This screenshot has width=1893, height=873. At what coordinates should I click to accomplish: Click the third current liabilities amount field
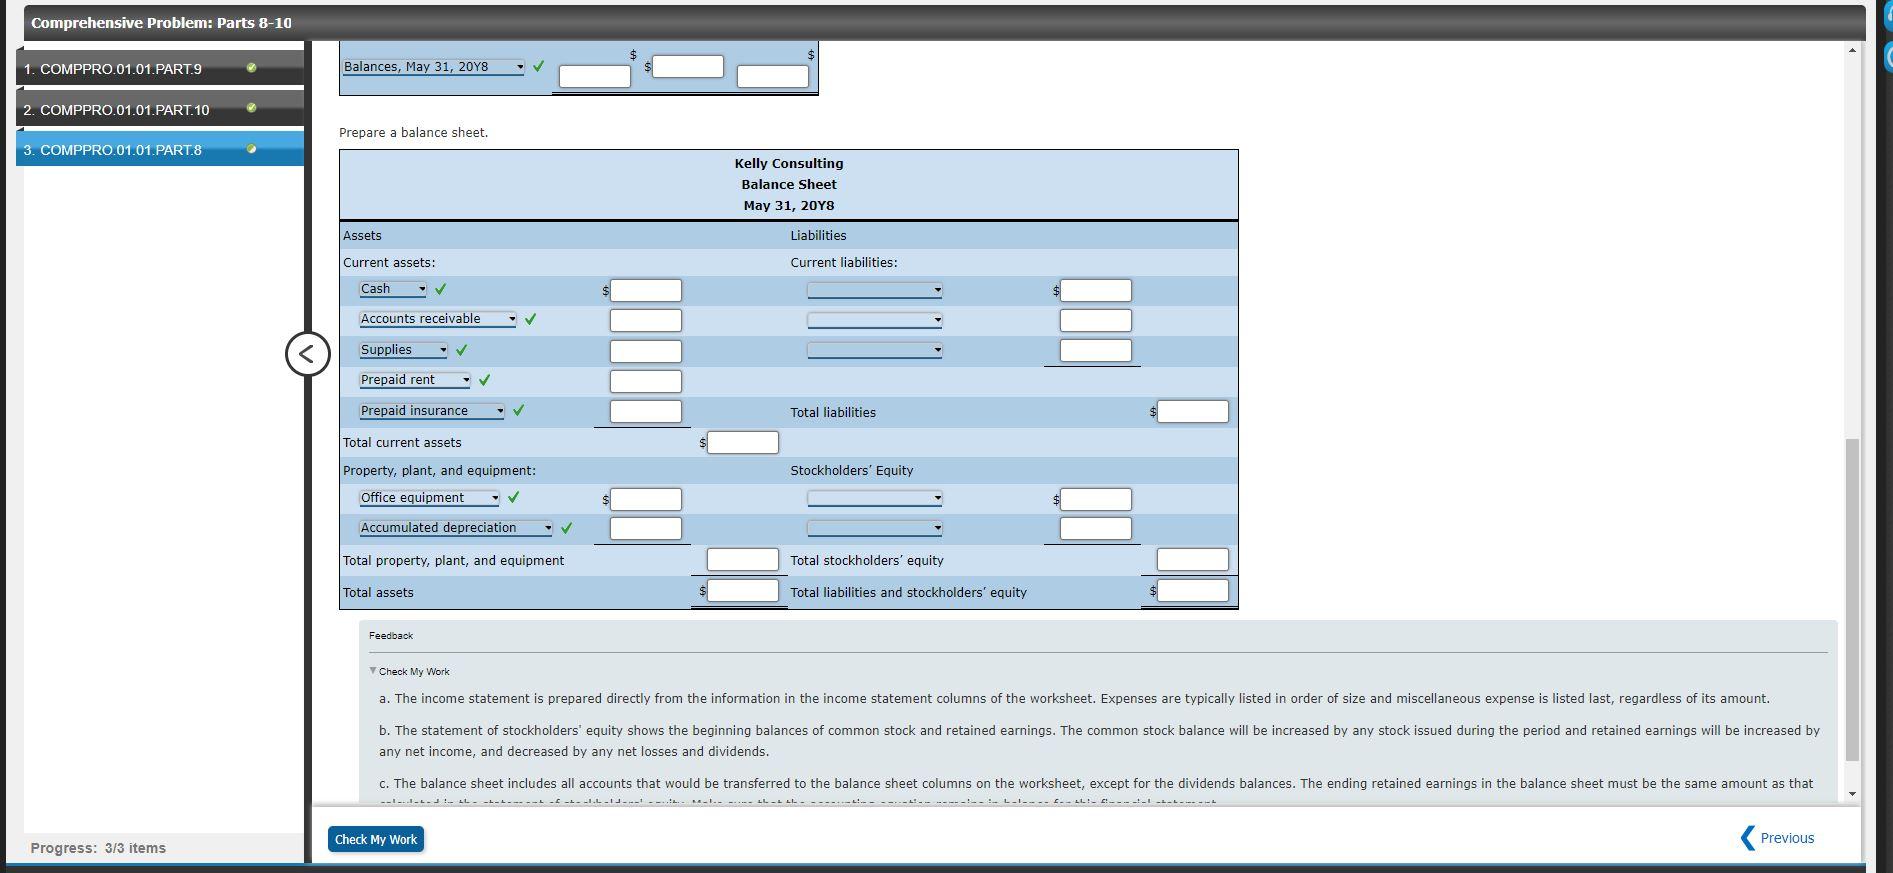pyautogui.click(x=1096, y=350)
